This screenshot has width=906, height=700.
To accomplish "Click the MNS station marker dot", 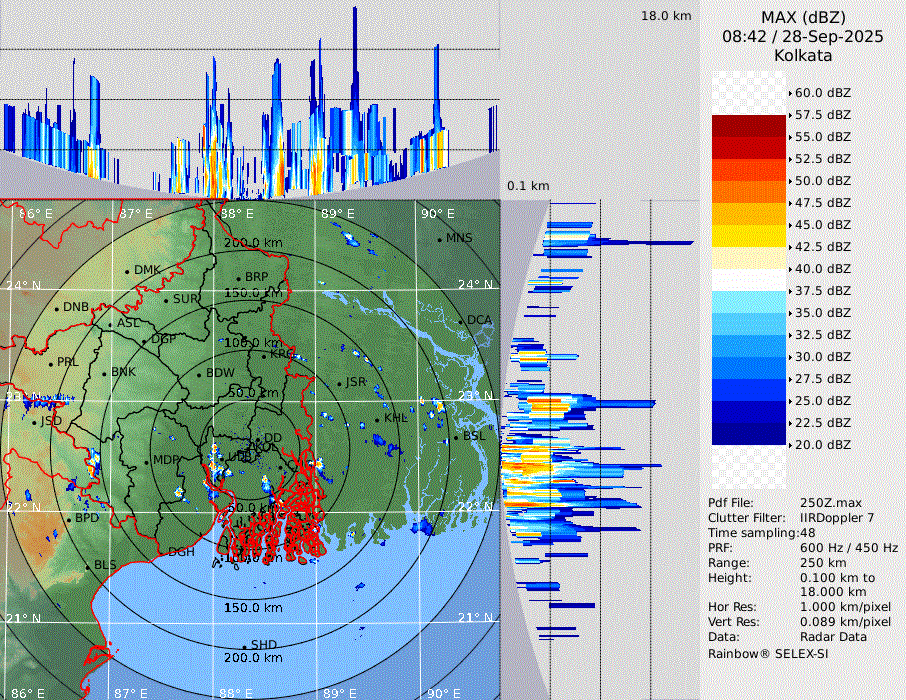I will pos(440,239).
